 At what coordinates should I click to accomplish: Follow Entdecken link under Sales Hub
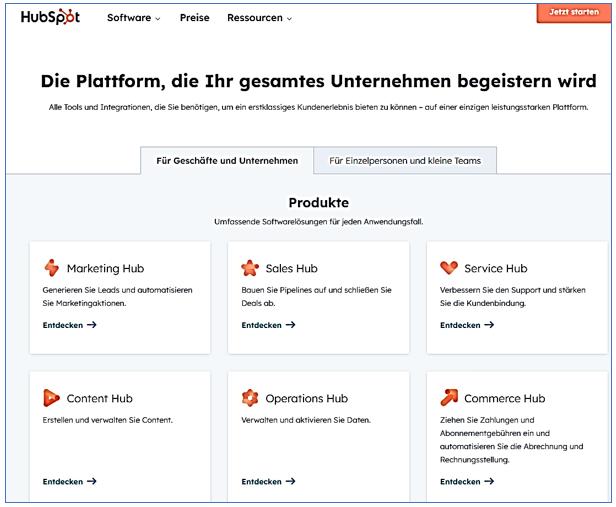268,325
